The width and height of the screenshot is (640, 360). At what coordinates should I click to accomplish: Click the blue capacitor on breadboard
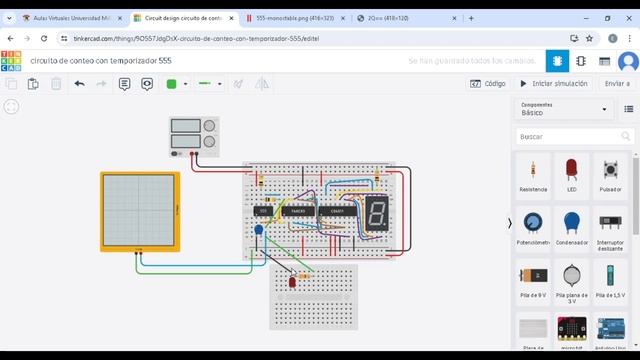pyautogui.click(x=259, y=230)
